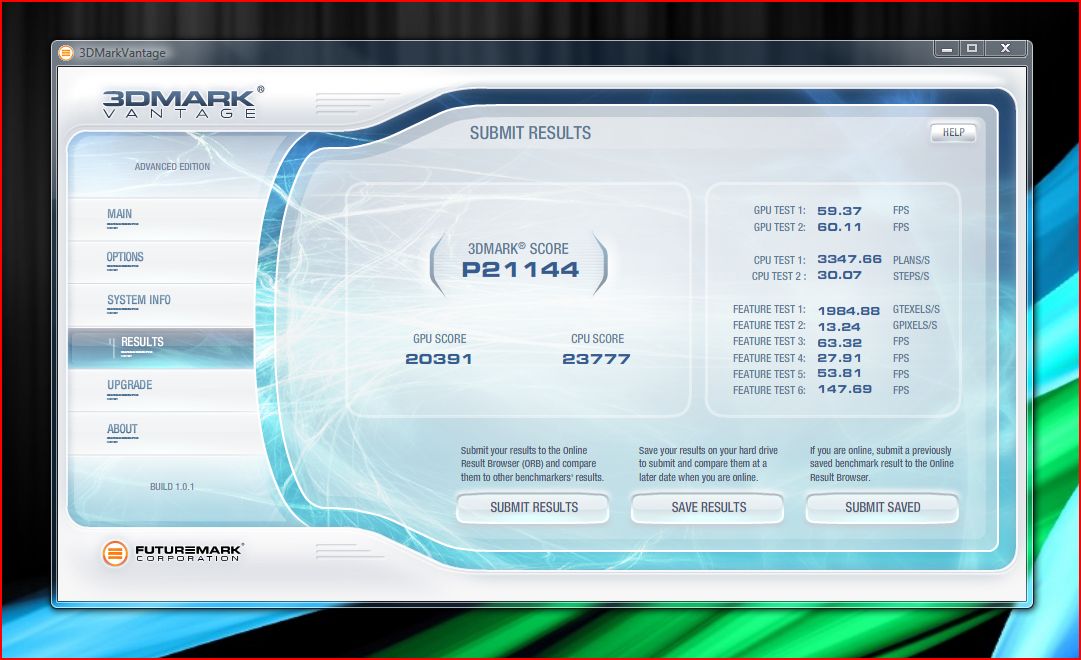Click the Submit Results page heading
This screenshot has width=1081, height=660.
tap(530, 133)
